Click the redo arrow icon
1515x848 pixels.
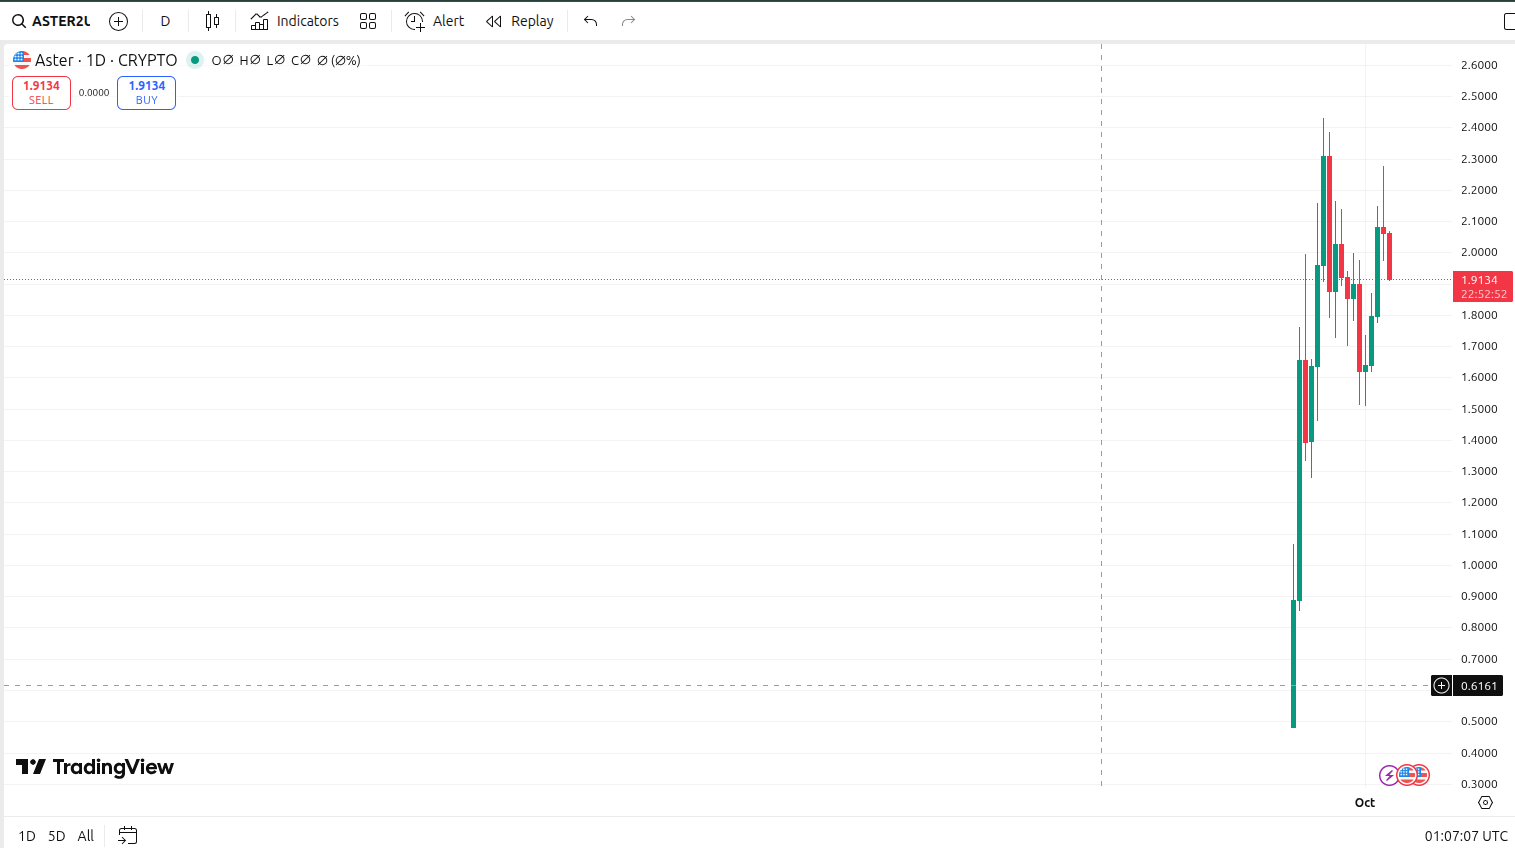click(628, 21)
